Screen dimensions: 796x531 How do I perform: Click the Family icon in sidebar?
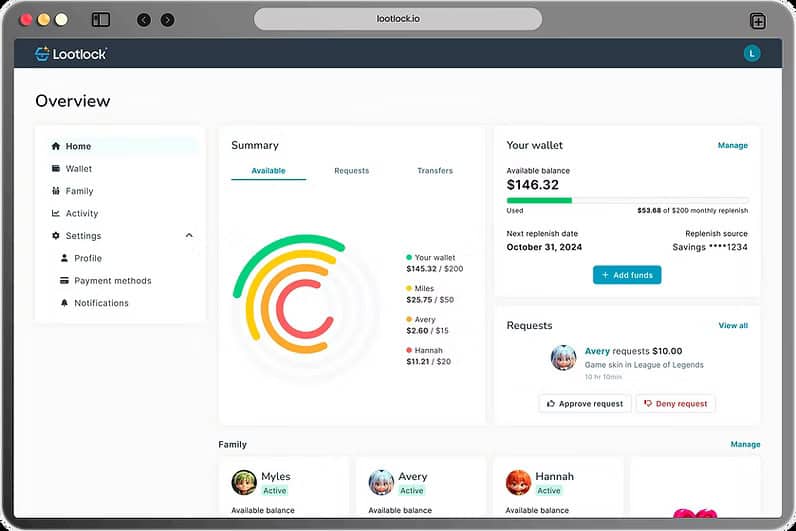[x=56, y=191]
